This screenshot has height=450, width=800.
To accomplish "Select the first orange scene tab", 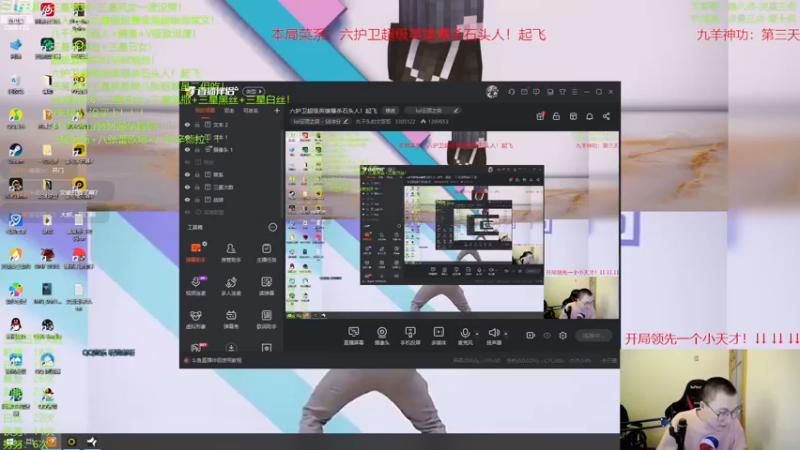I will point(205,110).
